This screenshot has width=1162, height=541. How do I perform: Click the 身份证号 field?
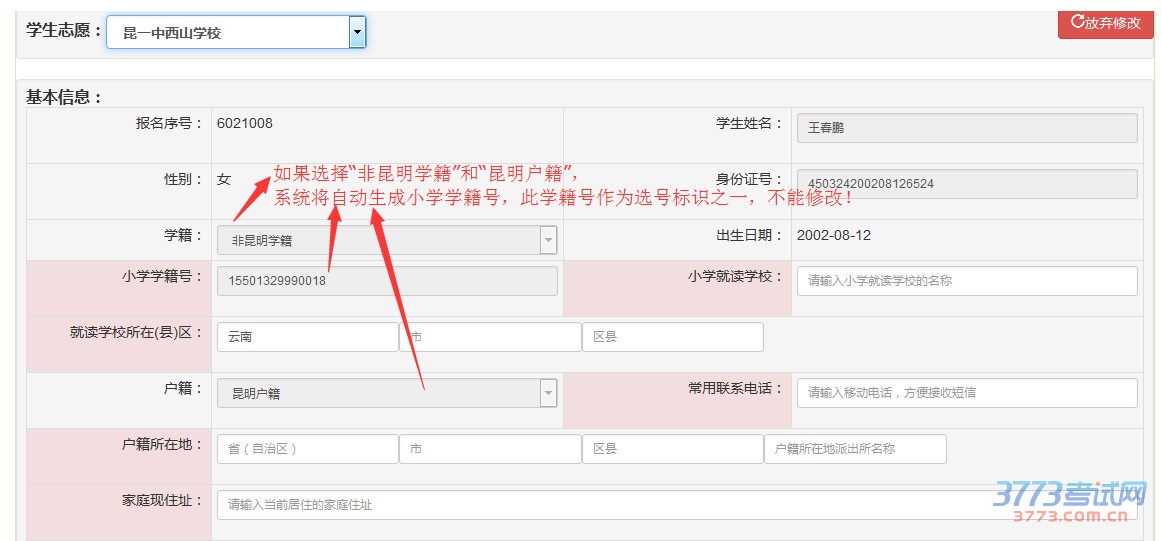pyautogui.click(x=966, y=184)
